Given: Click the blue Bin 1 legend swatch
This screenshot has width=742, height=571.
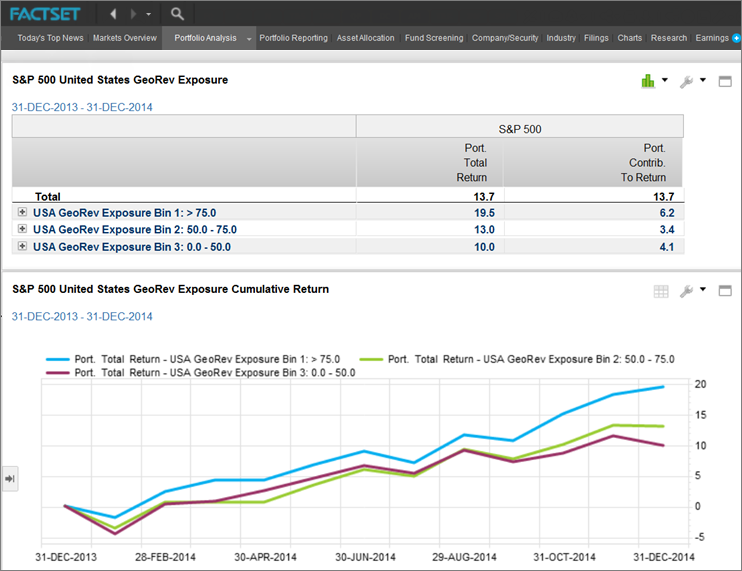Looking at the screenshot, I should click(x=58, y=360).
